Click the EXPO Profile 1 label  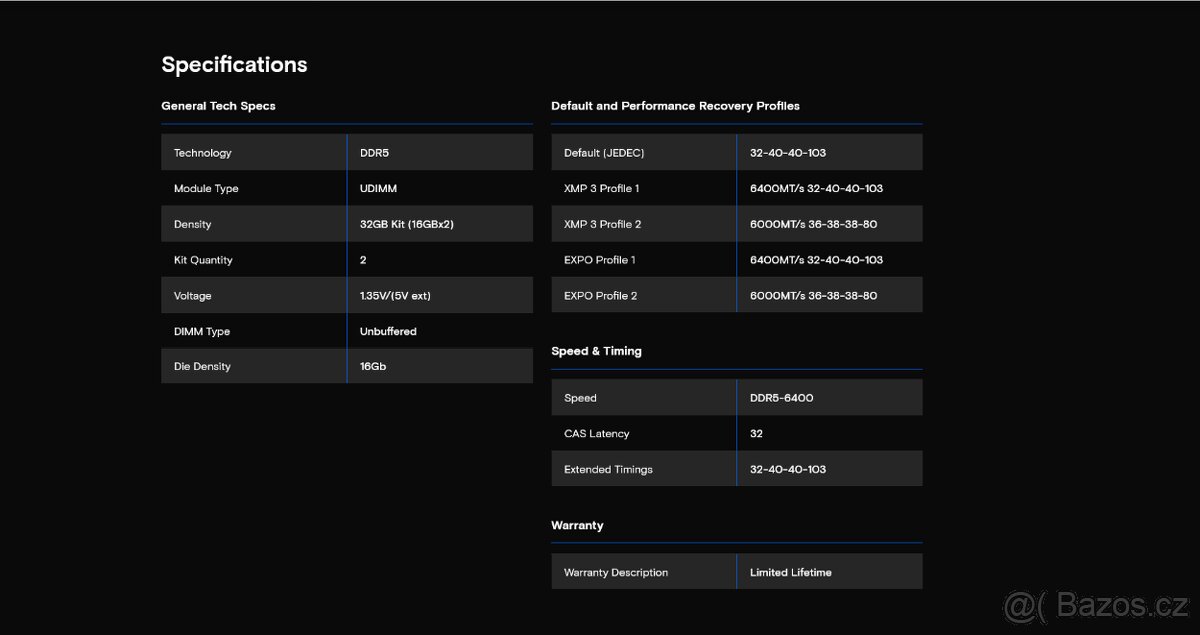pos(600,260)
